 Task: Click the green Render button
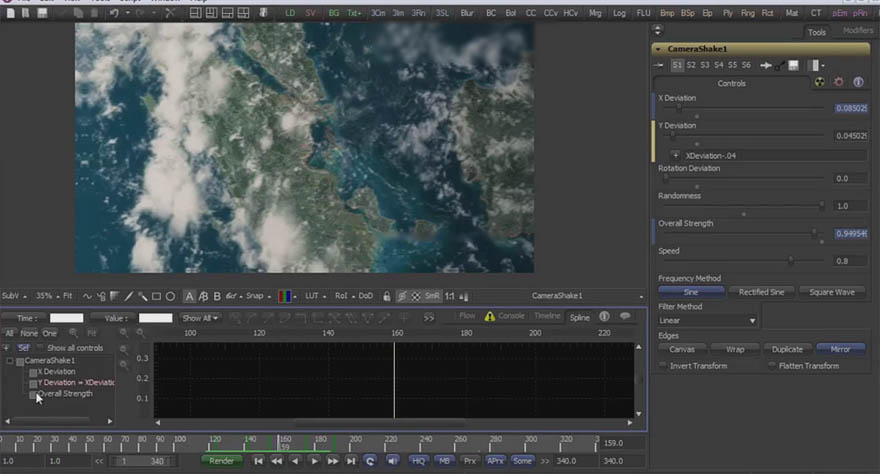click(x=221, y=461)
